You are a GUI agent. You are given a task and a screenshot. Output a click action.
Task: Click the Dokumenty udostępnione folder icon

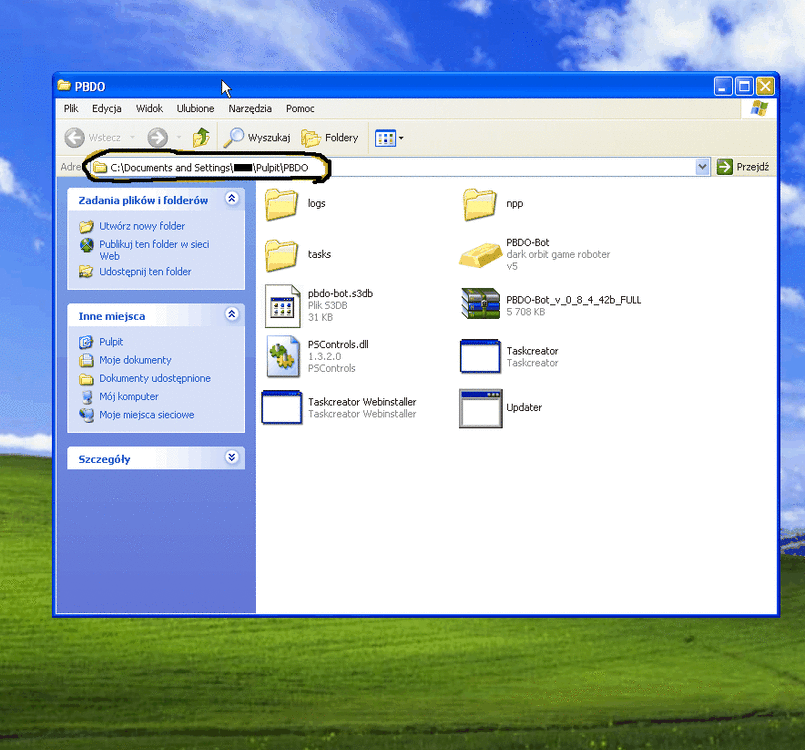click(86, 379)
